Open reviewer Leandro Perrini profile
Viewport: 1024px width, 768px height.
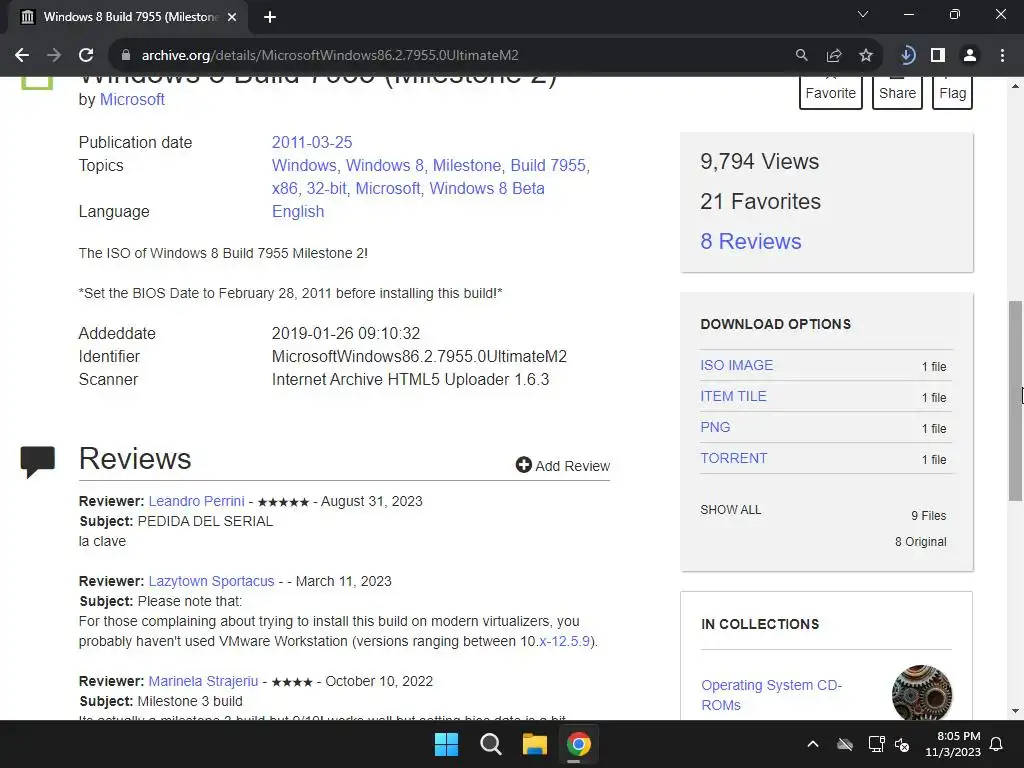coord(197,501)
